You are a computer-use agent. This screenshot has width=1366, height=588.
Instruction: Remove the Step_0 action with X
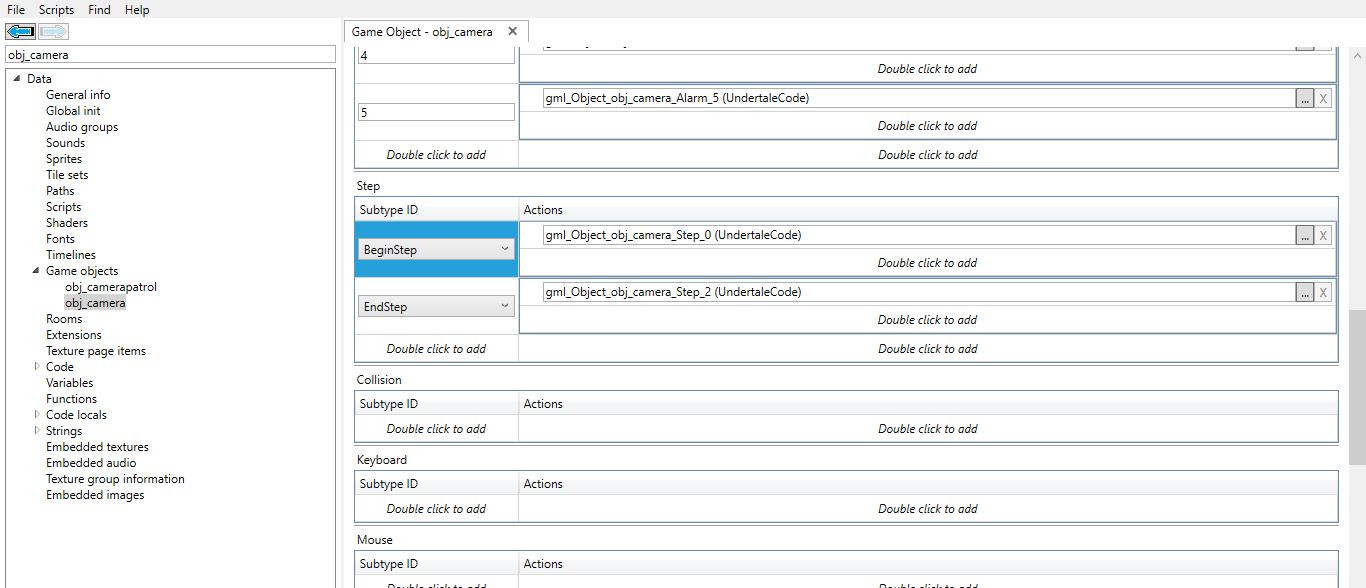pos(1323,235)
